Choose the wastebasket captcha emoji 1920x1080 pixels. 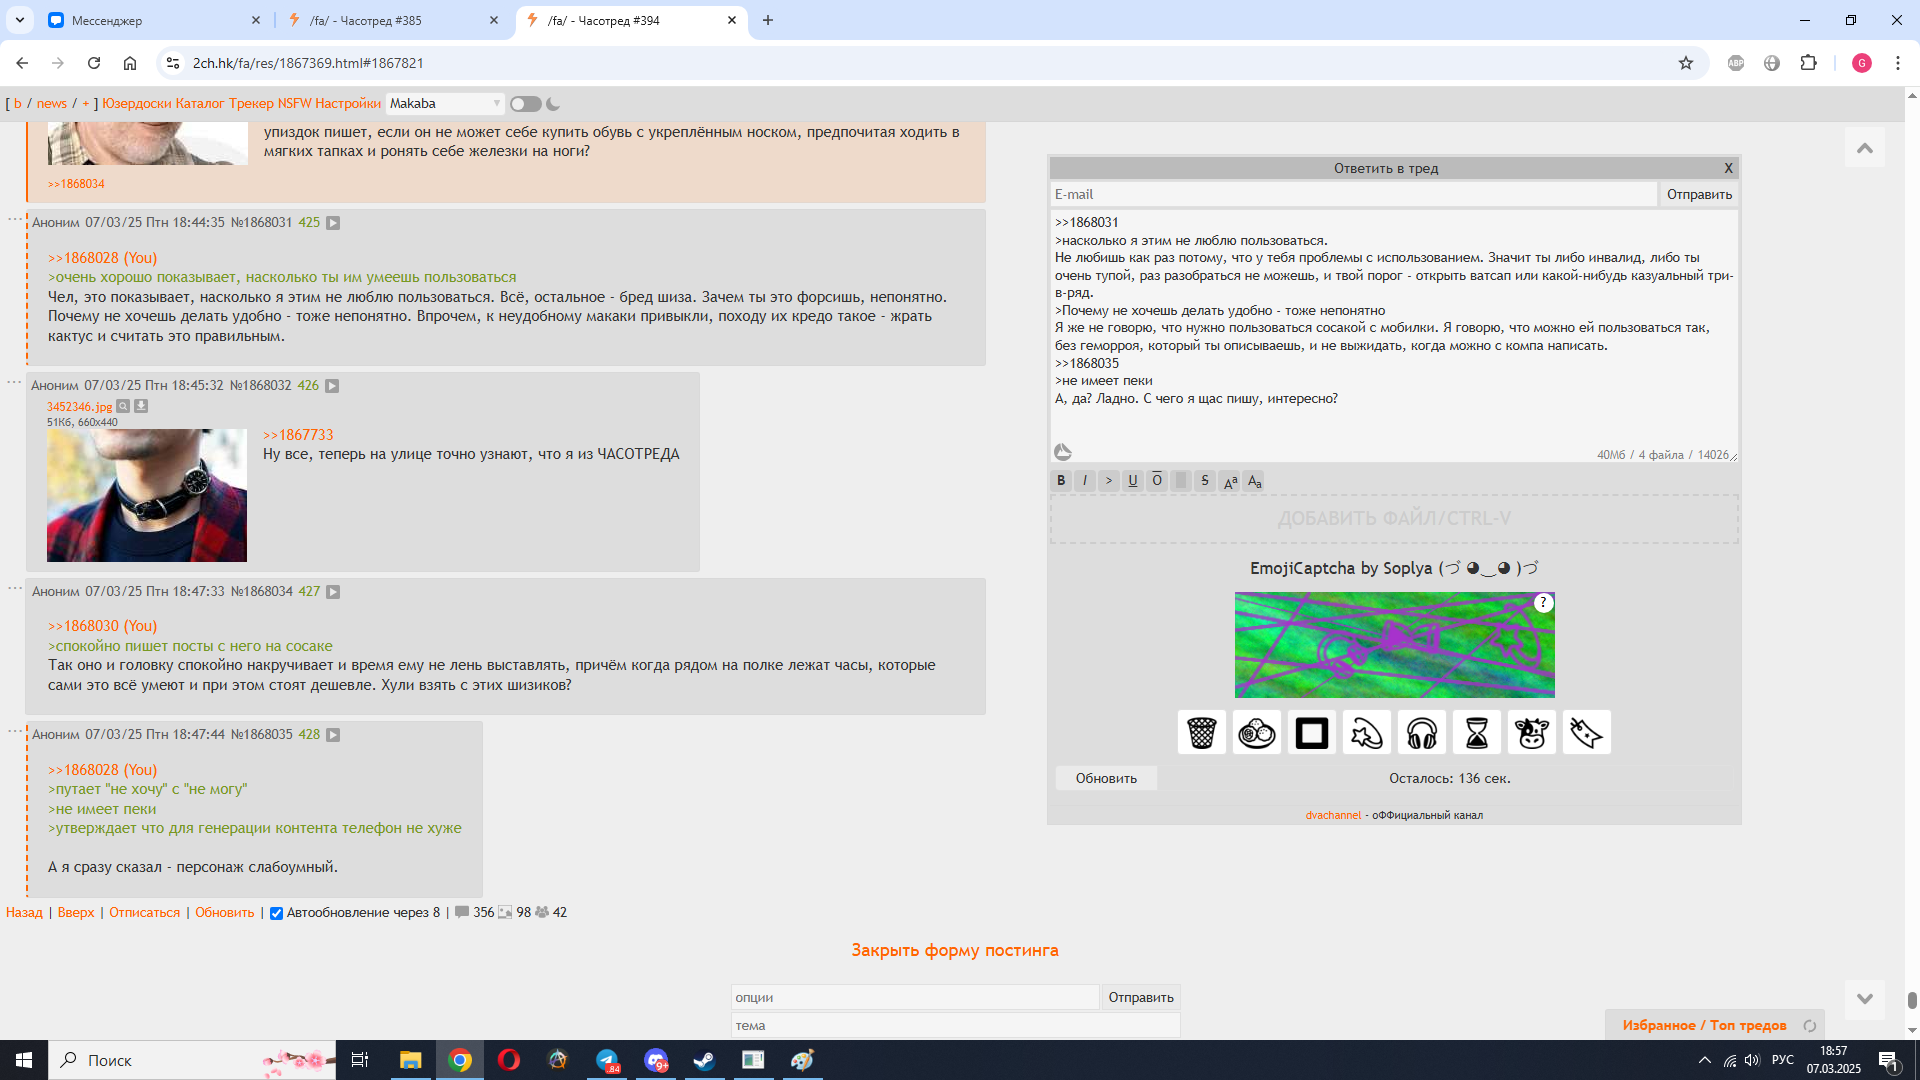1201,733
